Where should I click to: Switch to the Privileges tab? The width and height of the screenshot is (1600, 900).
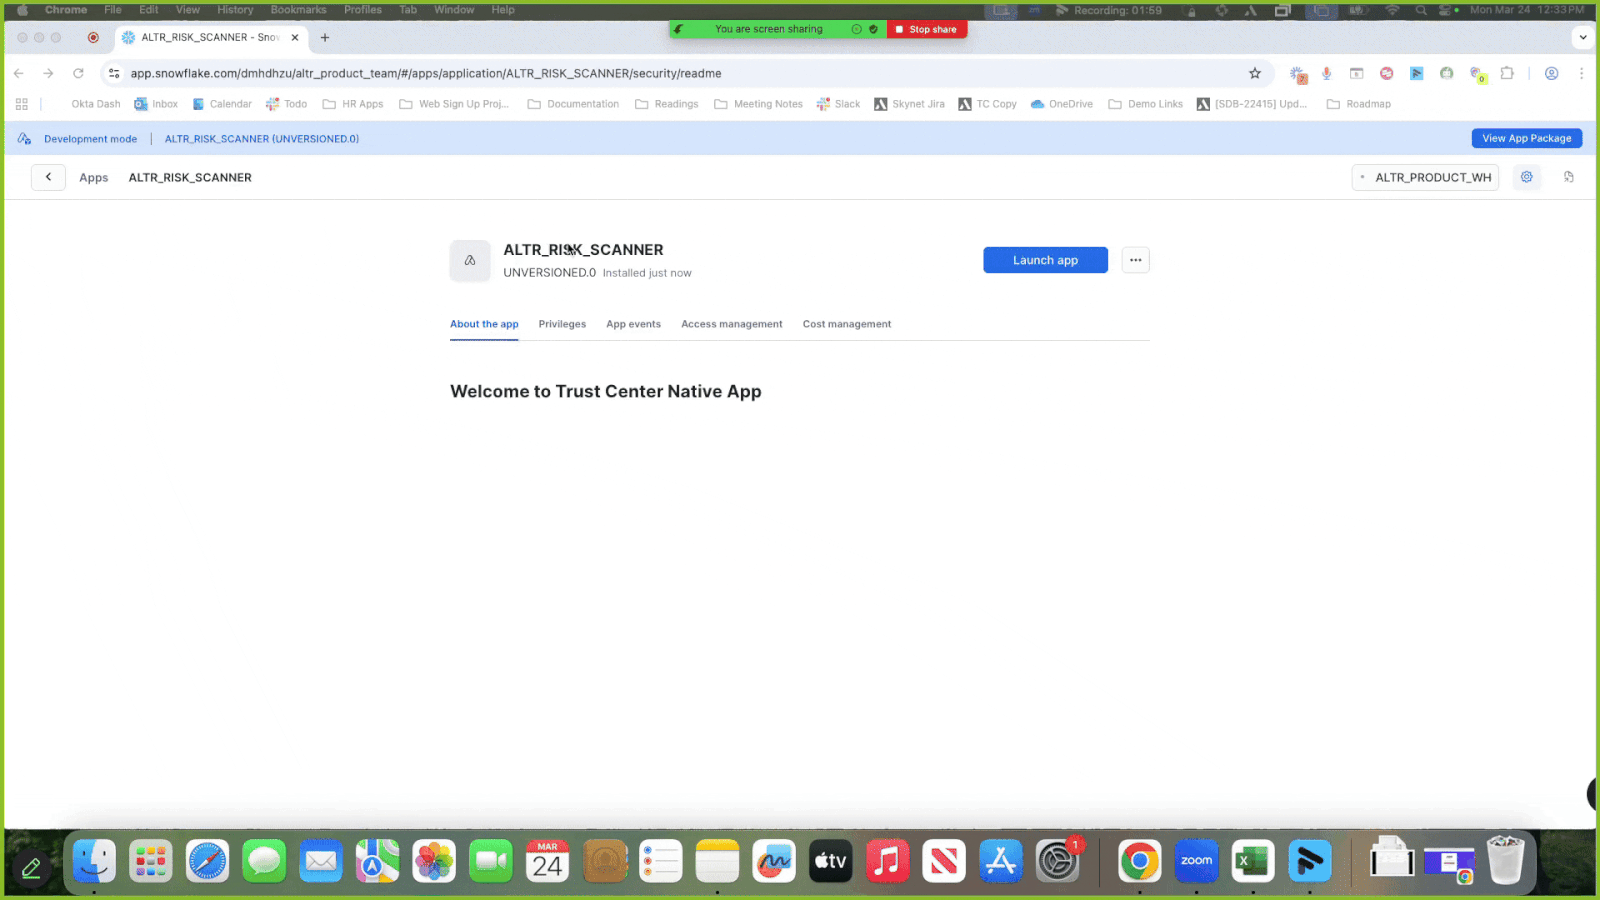562,324
